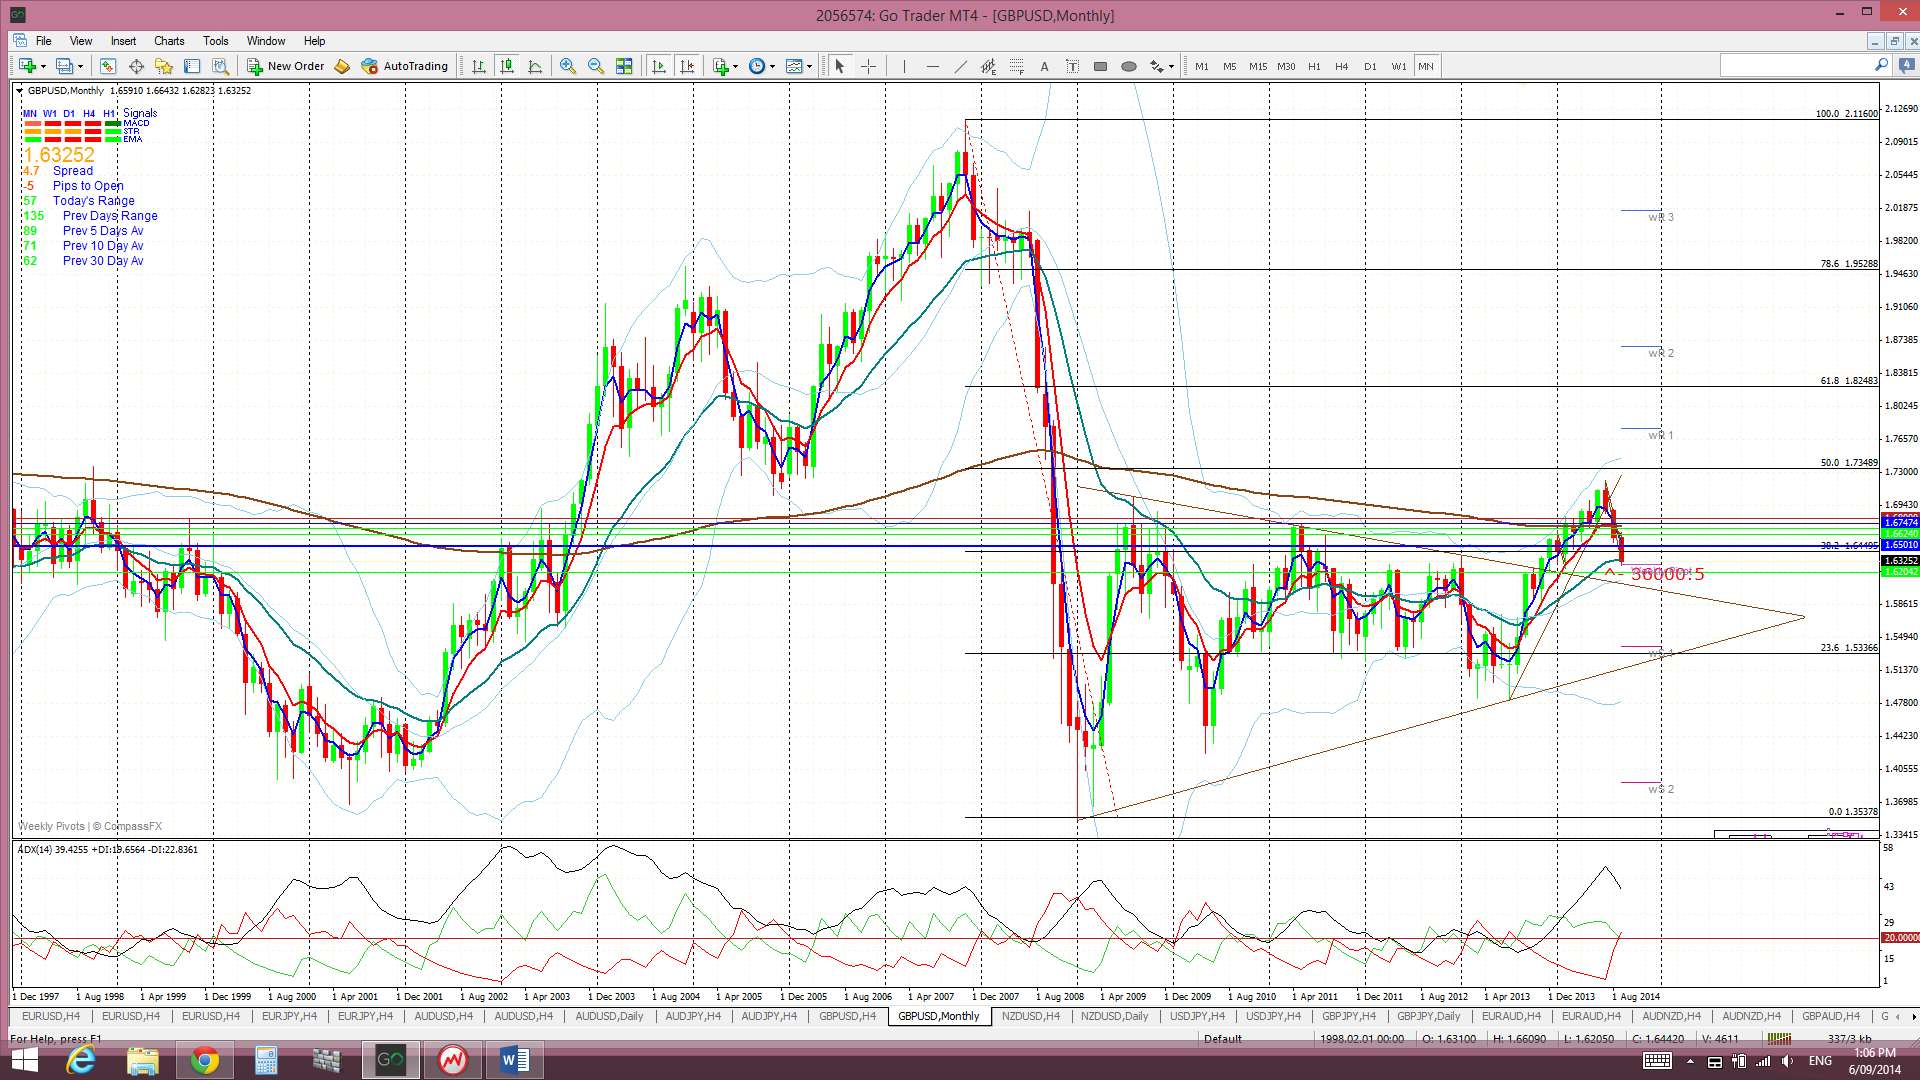The height and width of the screenshot is (1080, 1920).
Task: Select the H4 timeframe button
Action: (1341, 66)
